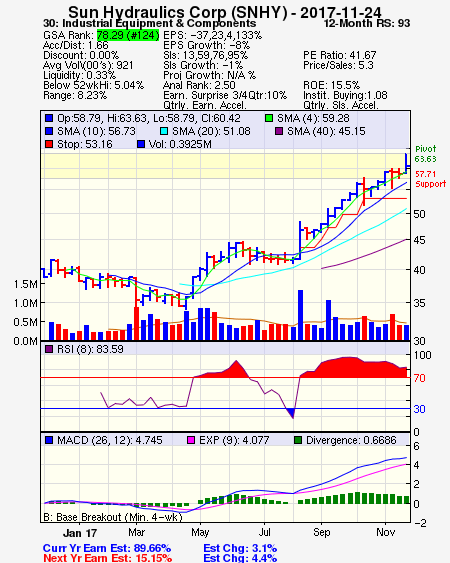The height and width of the screenshot is (563, 450).
Task: Click the Mar date axis label
Action: point(136,532)
